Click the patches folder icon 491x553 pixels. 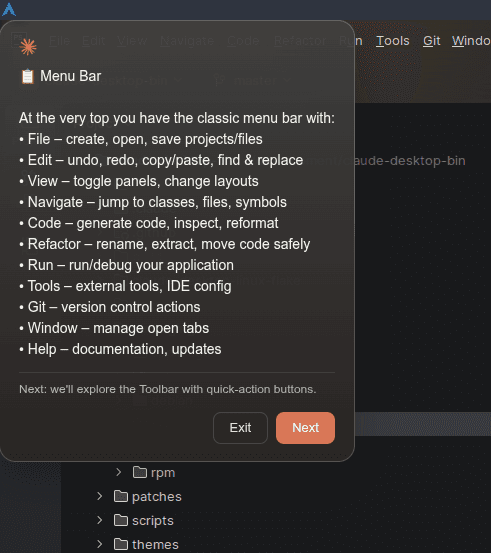(121, 496)
